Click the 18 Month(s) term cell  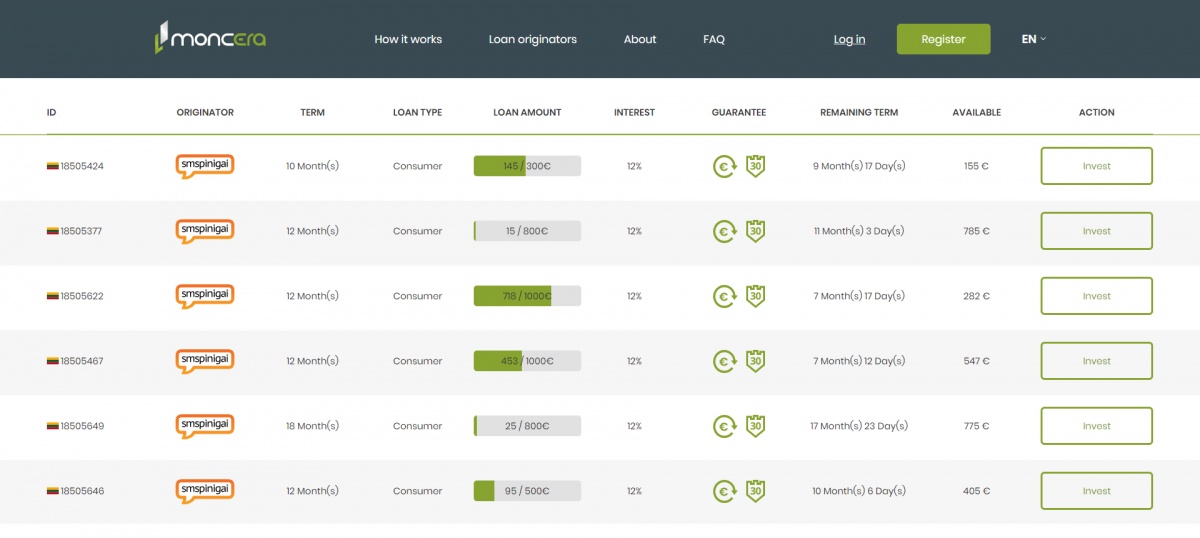point(312,426)
